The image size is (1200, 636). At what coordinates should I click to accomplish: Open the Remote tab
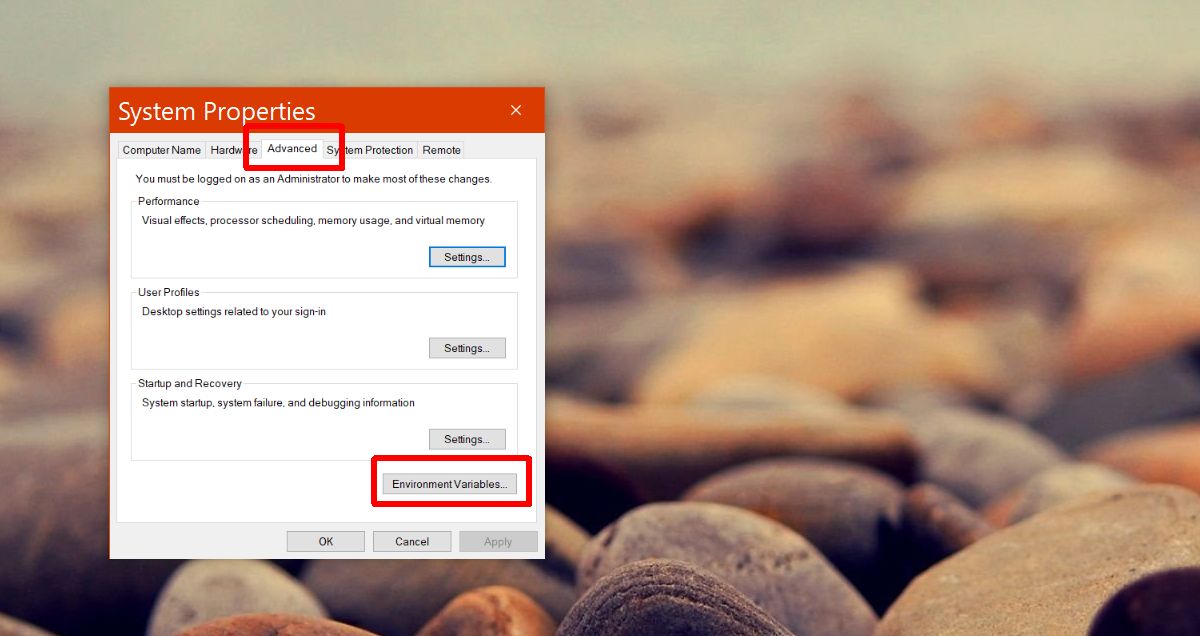[x=441, y=150]
